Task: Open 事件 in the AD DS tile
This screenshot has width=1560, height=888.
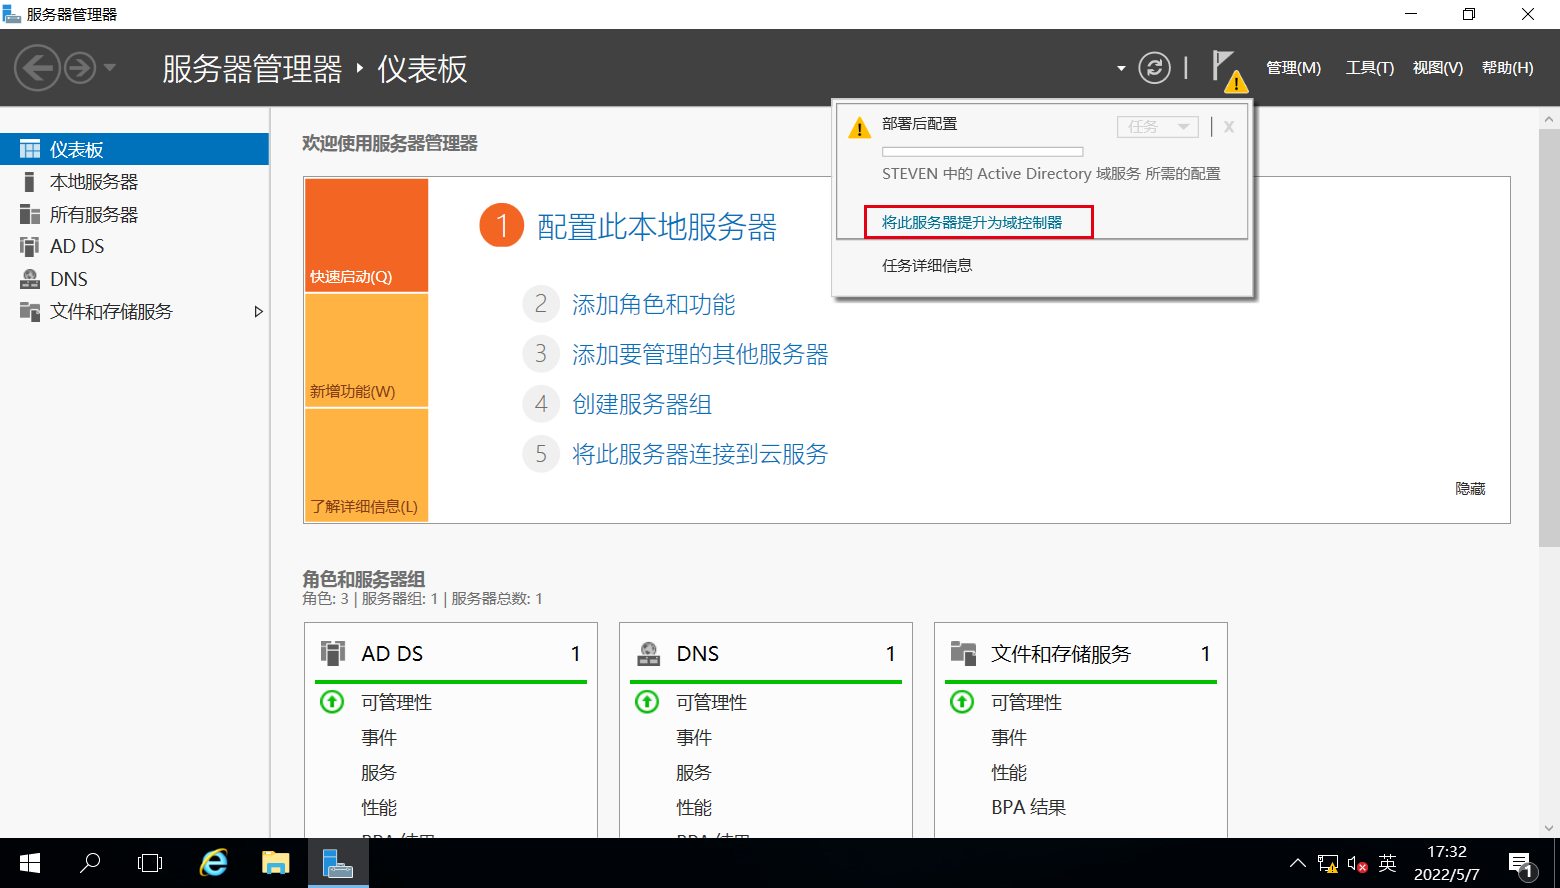Action: pos(379,737)
